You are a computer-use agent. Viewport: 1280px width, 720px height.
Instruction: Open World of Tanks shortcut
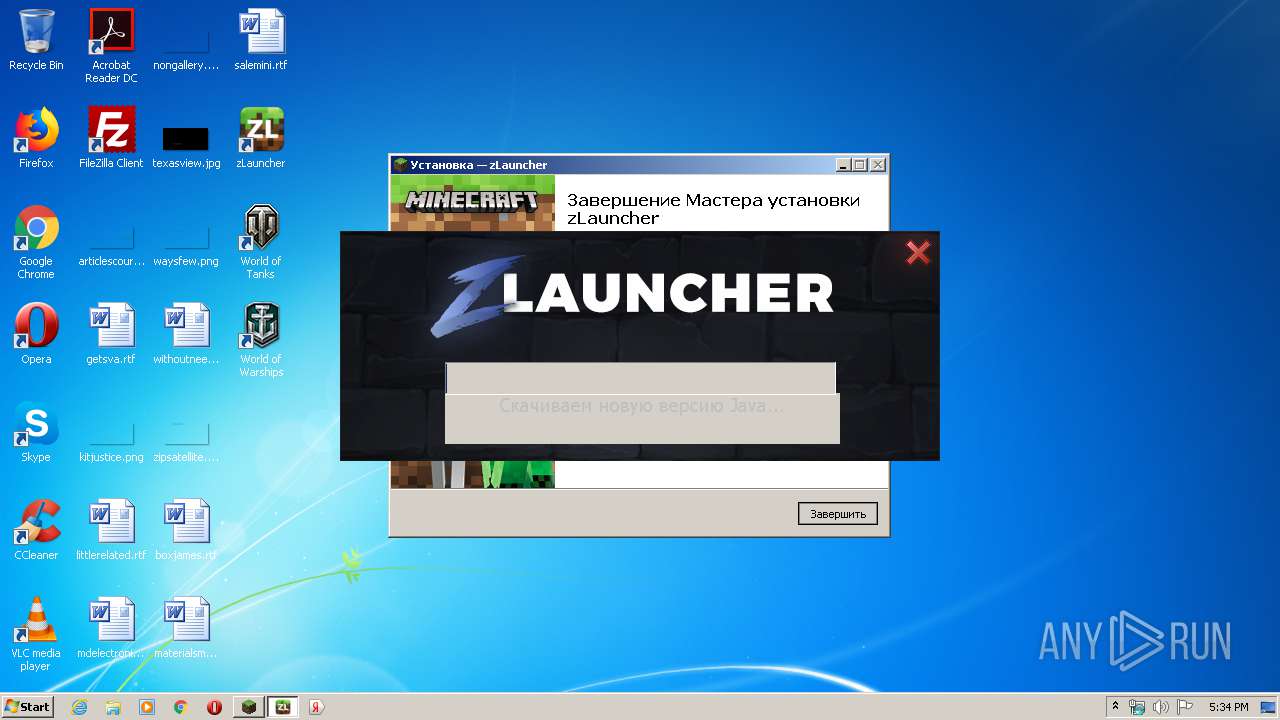(261, 242)
